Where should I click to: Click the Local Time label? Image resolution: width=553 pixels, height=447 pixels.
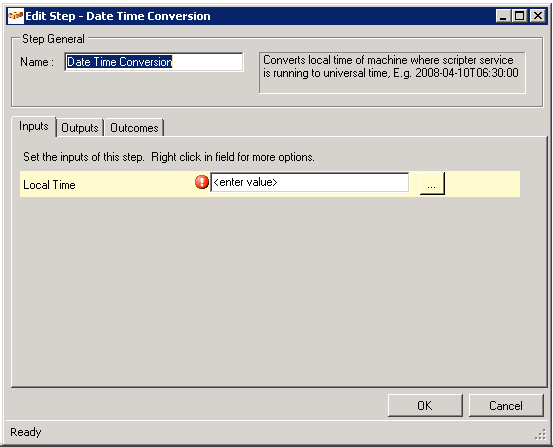(49, 185)
